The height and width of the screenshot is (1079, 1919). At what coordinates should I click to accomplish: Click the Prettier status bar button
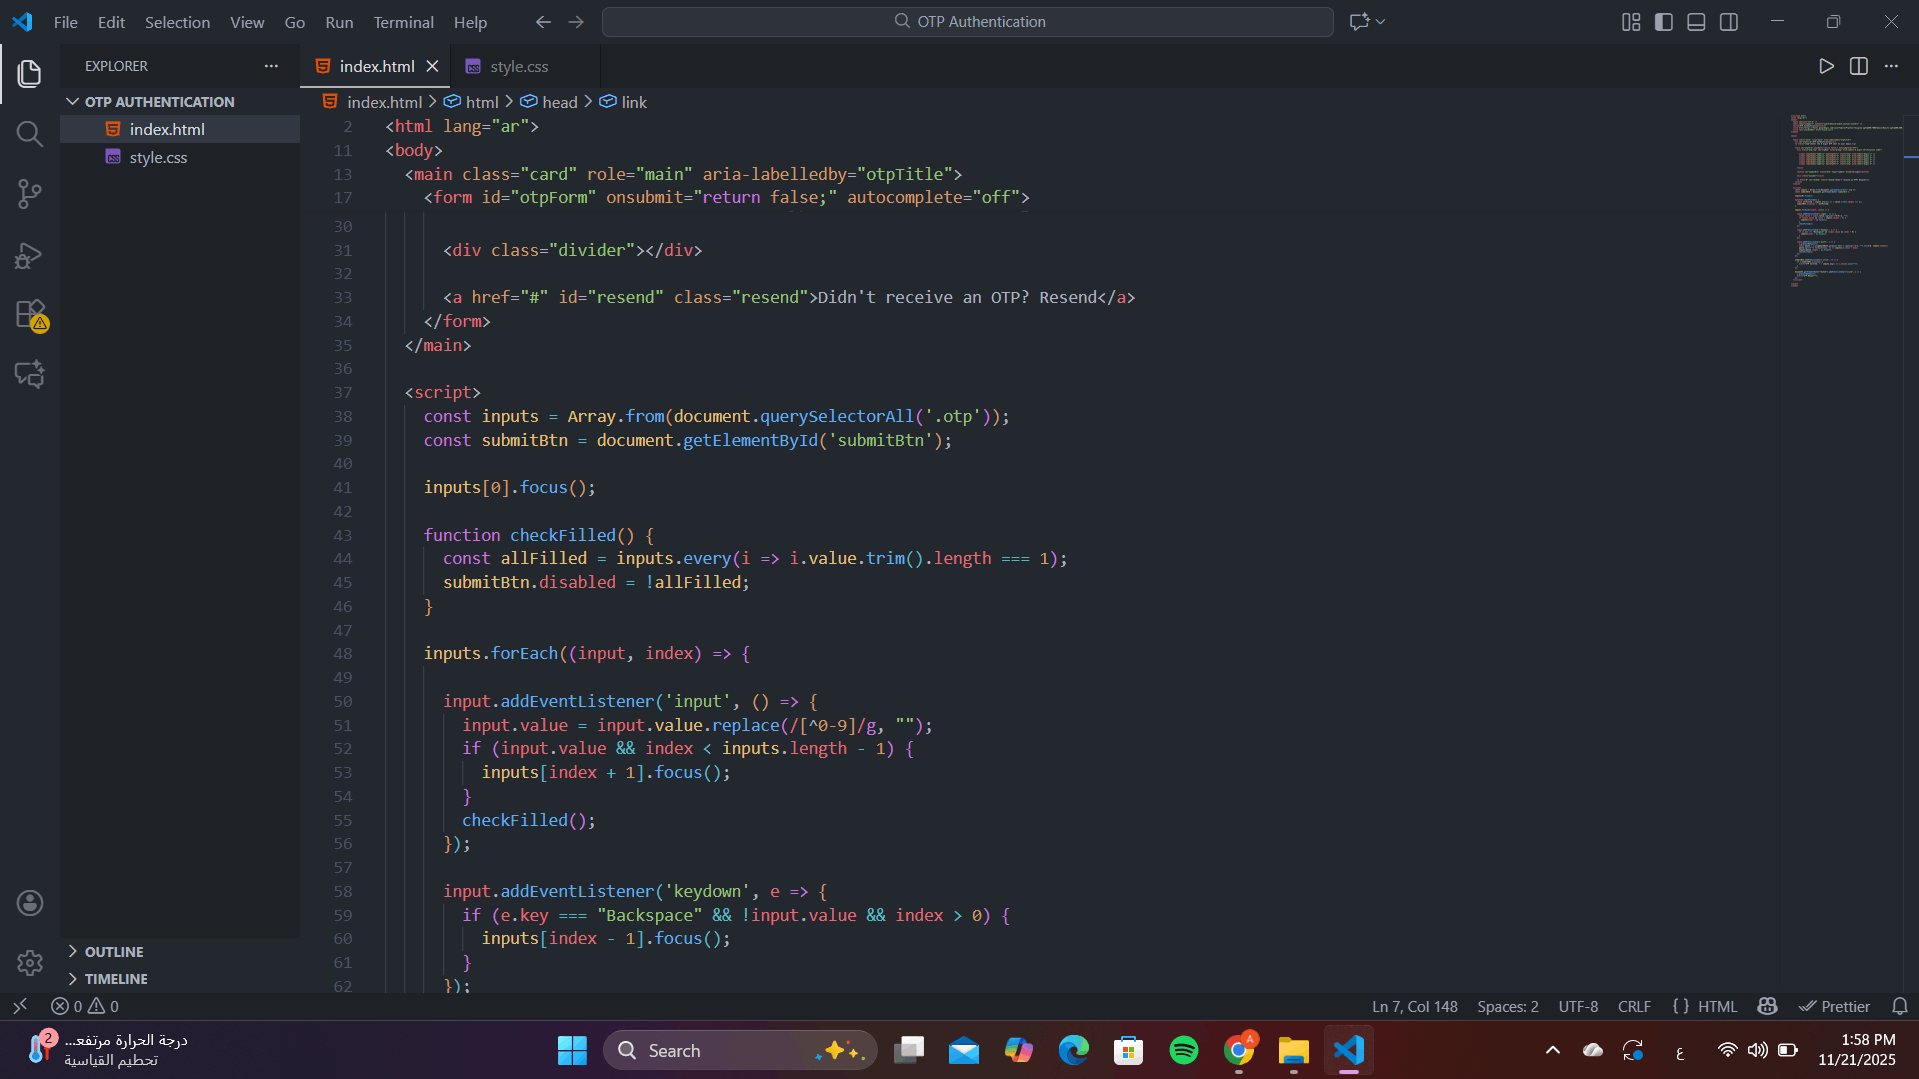1835,1006
